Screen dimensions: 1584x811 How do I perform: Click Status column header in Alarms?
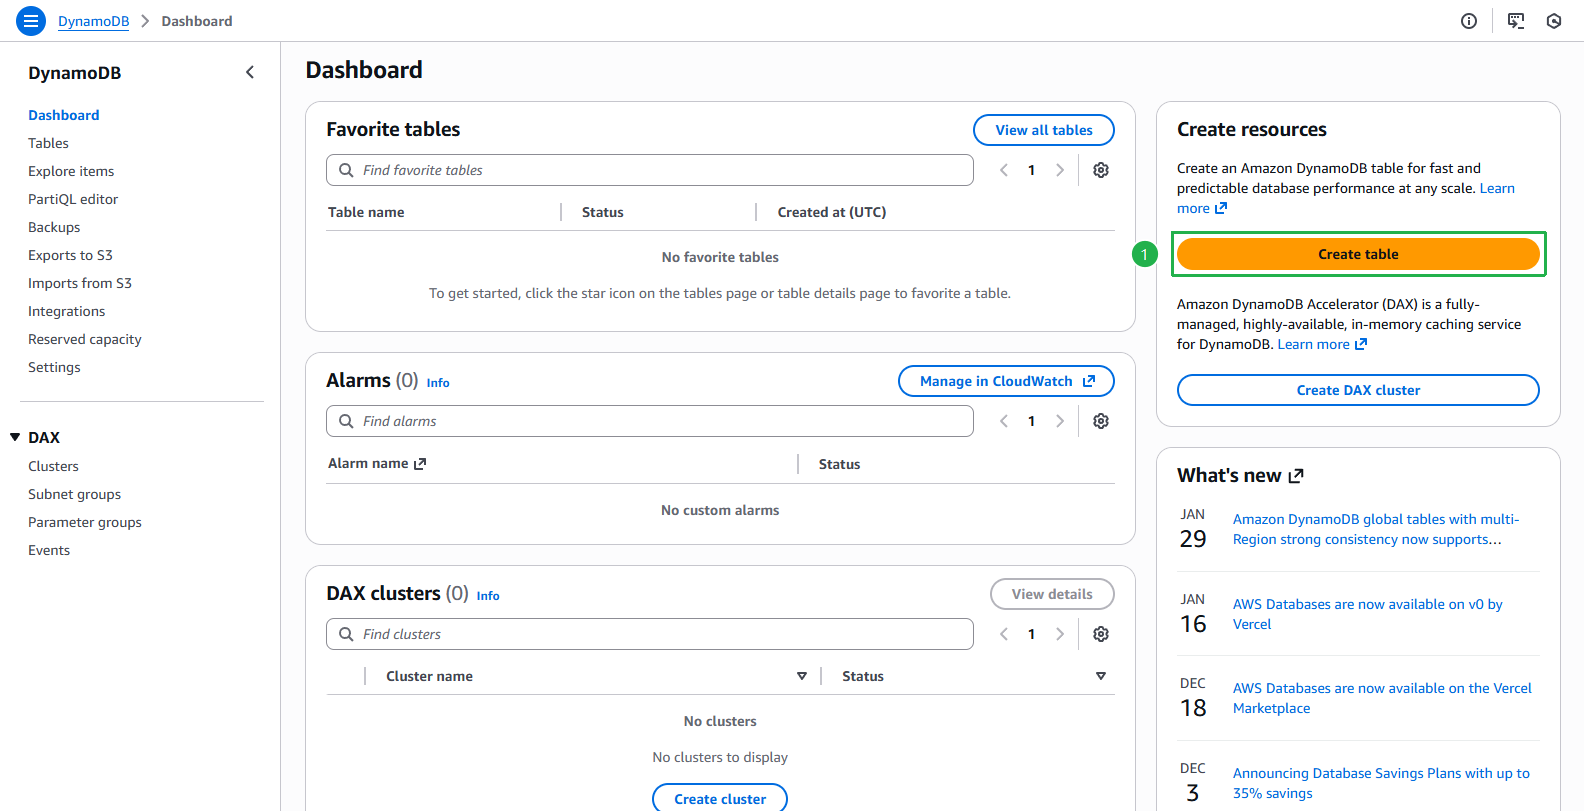click(x=839, y=464)
